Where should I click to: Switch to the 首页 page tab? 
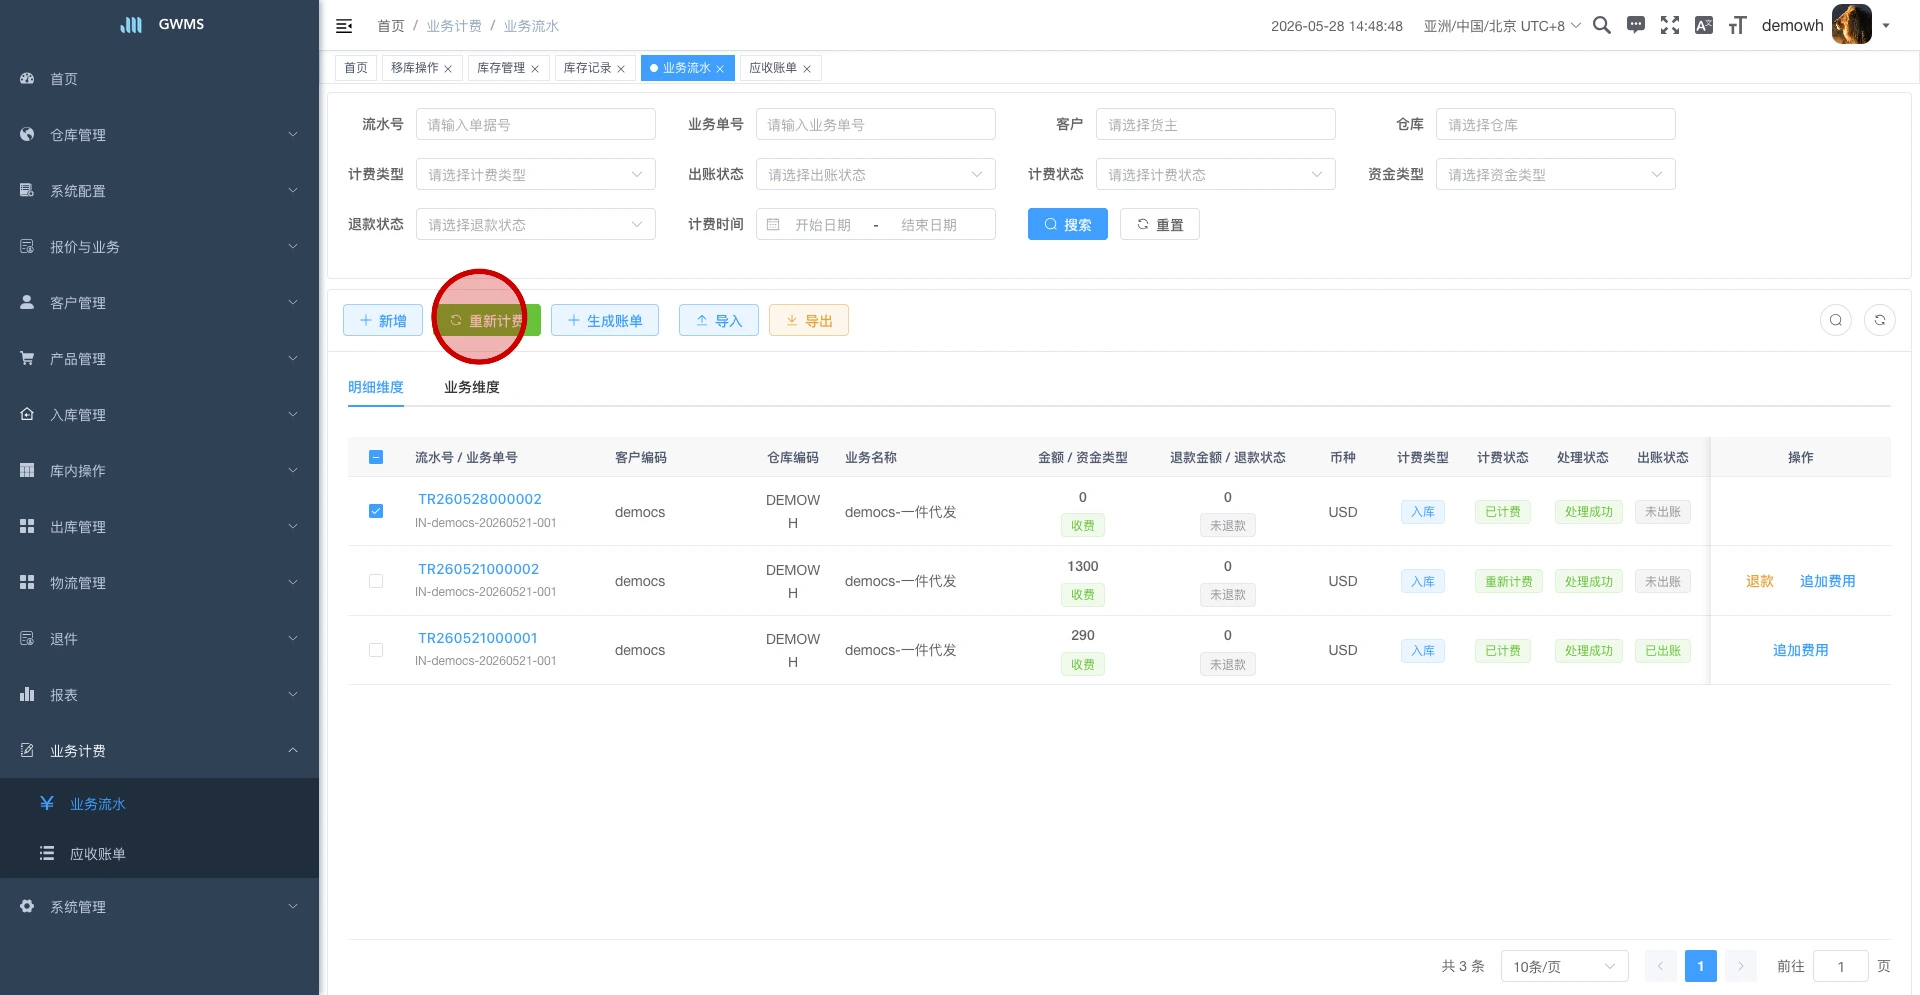click(356, 68)
